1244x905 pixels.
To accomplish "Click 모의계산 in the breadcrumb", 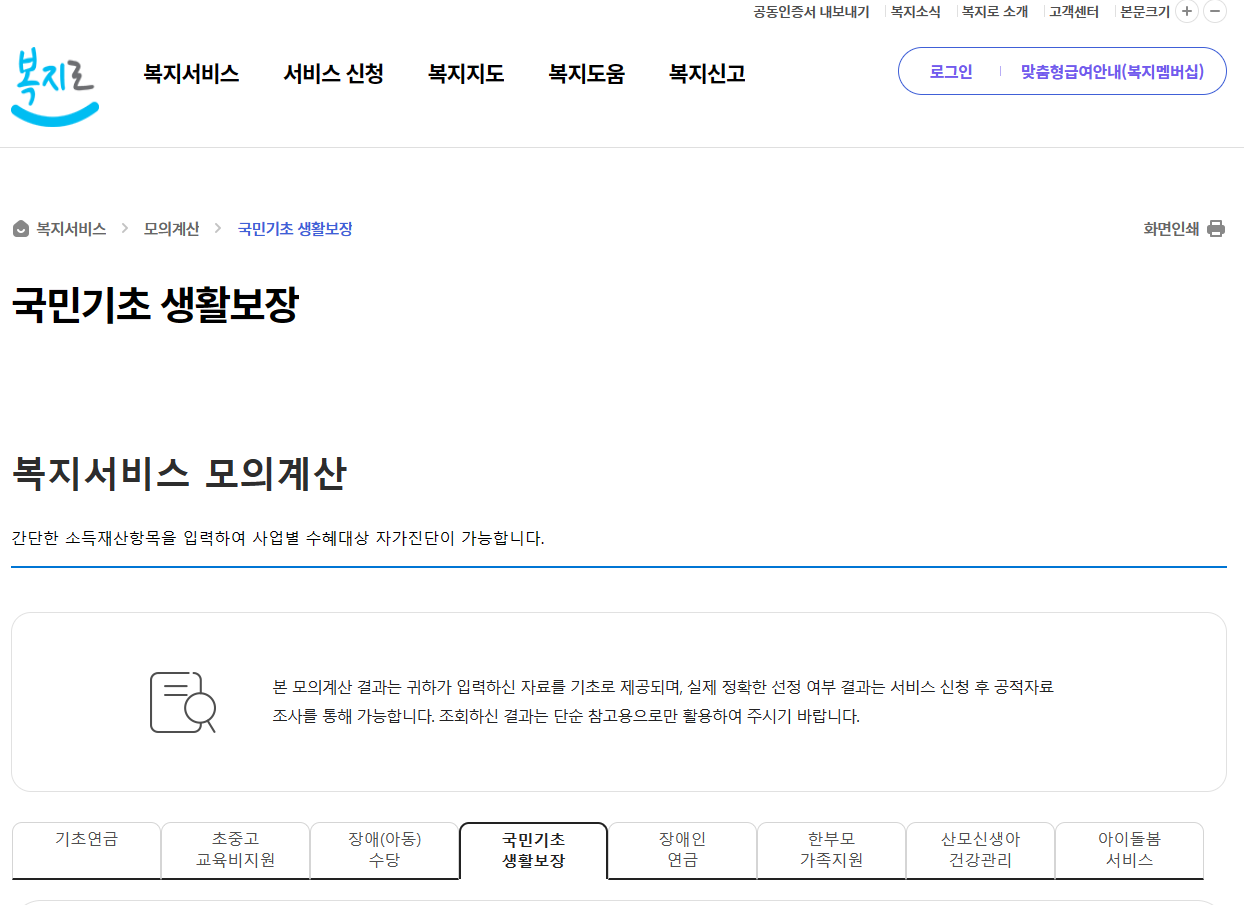I will [170, 228].
